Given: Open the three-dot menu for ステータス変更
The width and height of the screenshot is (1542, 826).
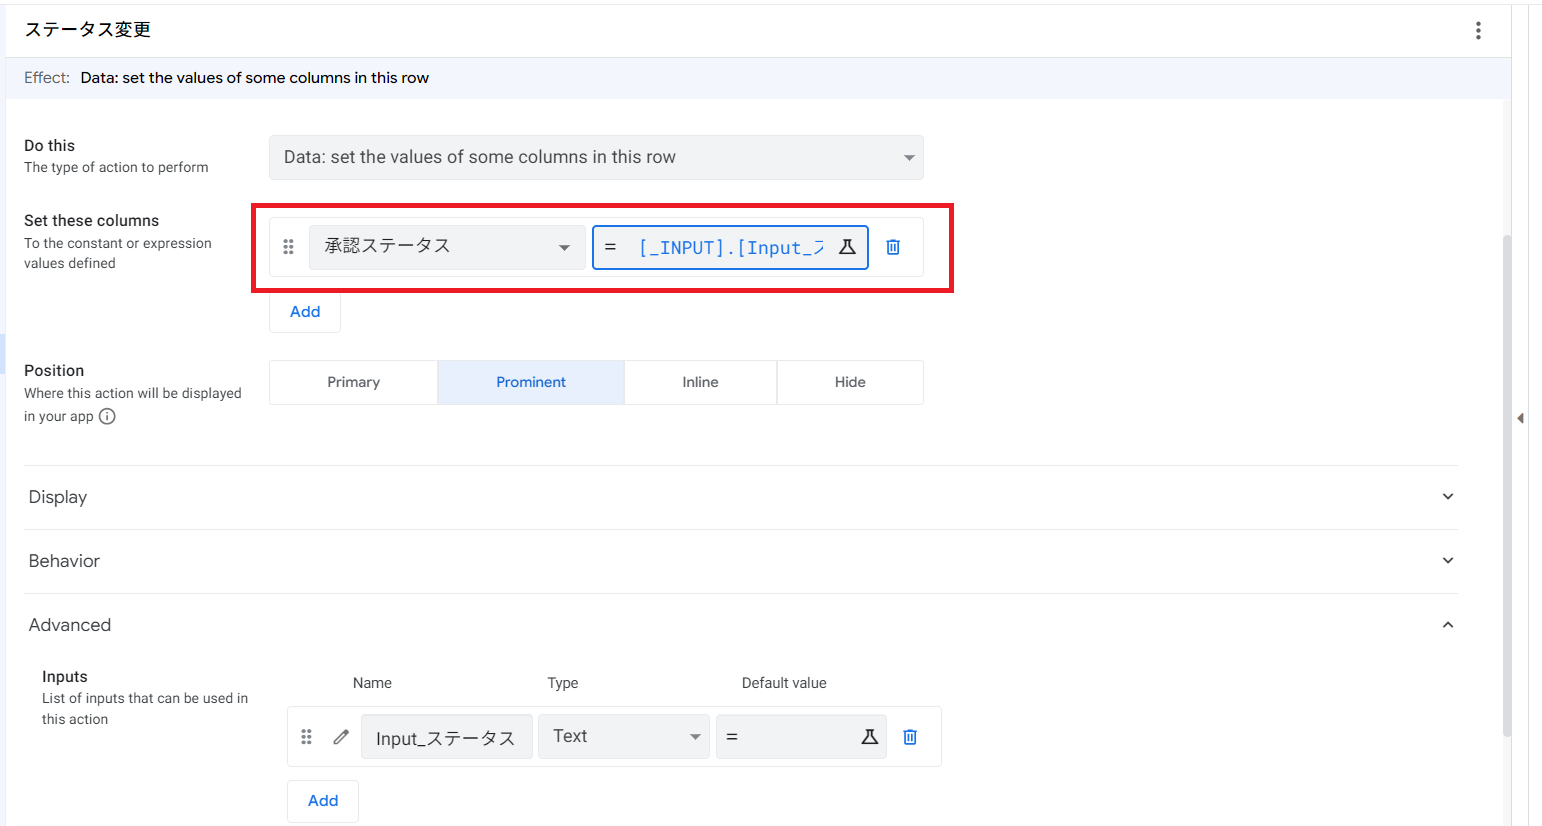Looking at the screenshot, I should click(x=1478, y=30).
